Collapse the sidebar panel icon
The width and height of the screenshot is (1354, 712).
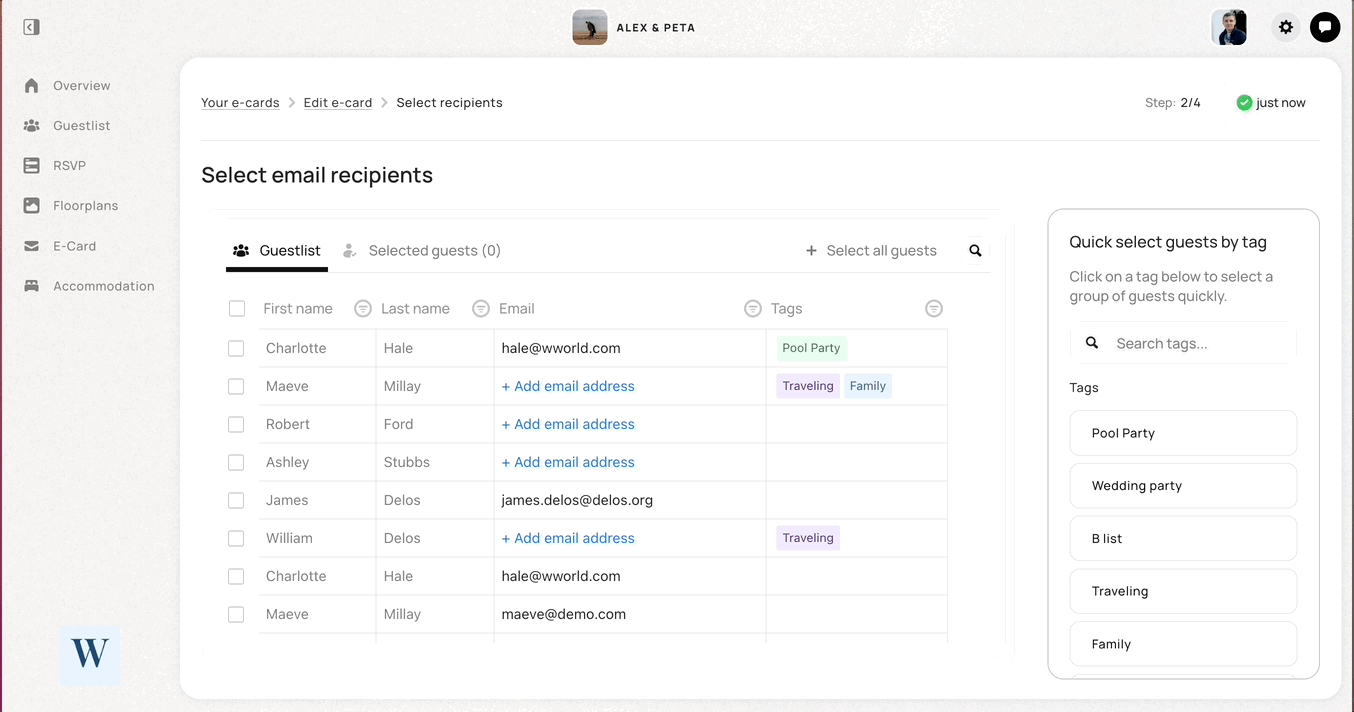(31, 27)
